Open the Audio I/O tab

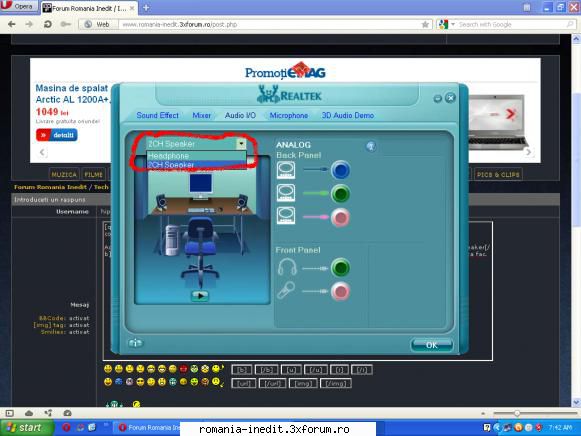[x=240, y=115]
